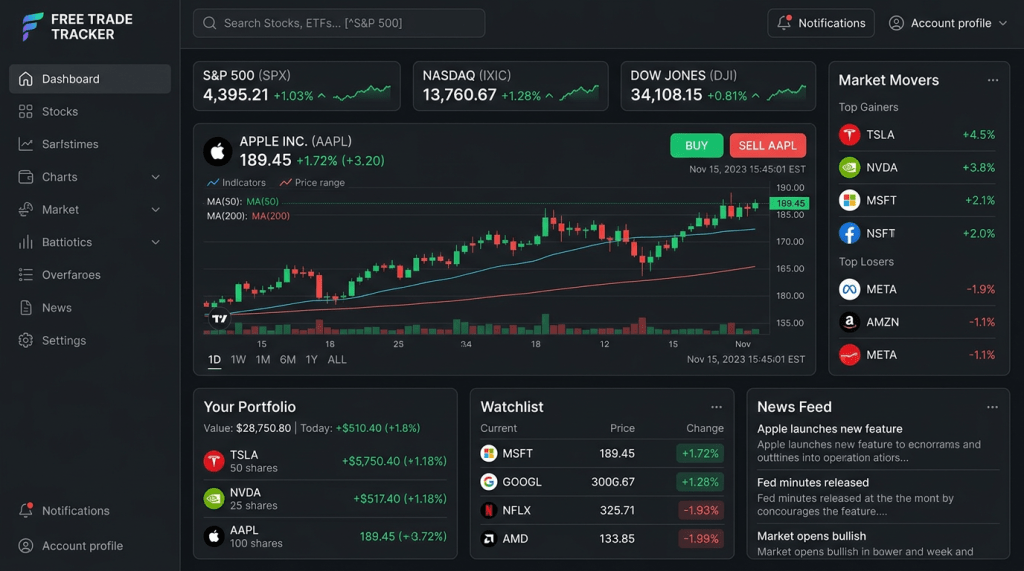Toggle the MA(50) indicator label
This screenshot has width=1024, height=571.
click(242, 202)
